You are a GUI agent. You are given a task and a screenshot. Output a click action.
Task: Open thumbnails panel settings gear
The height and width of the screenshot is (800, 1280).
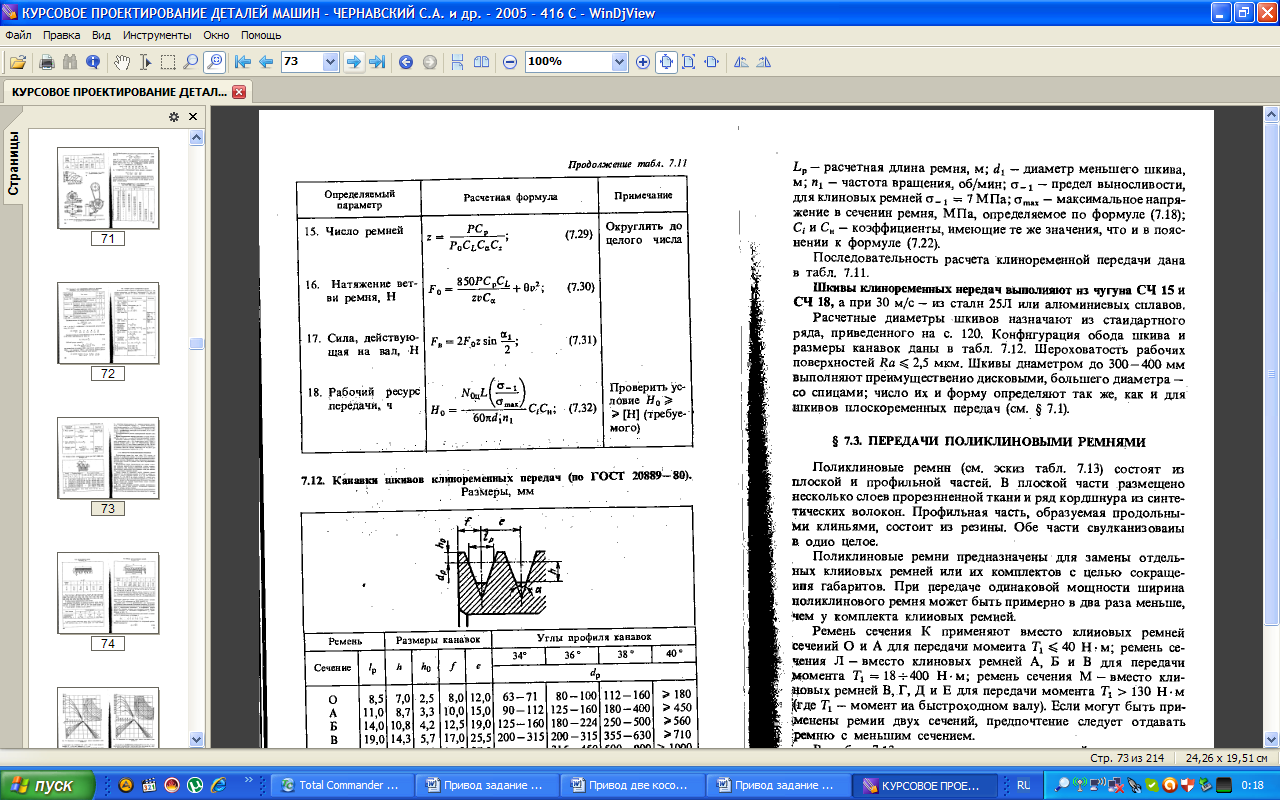coord(173,117)
